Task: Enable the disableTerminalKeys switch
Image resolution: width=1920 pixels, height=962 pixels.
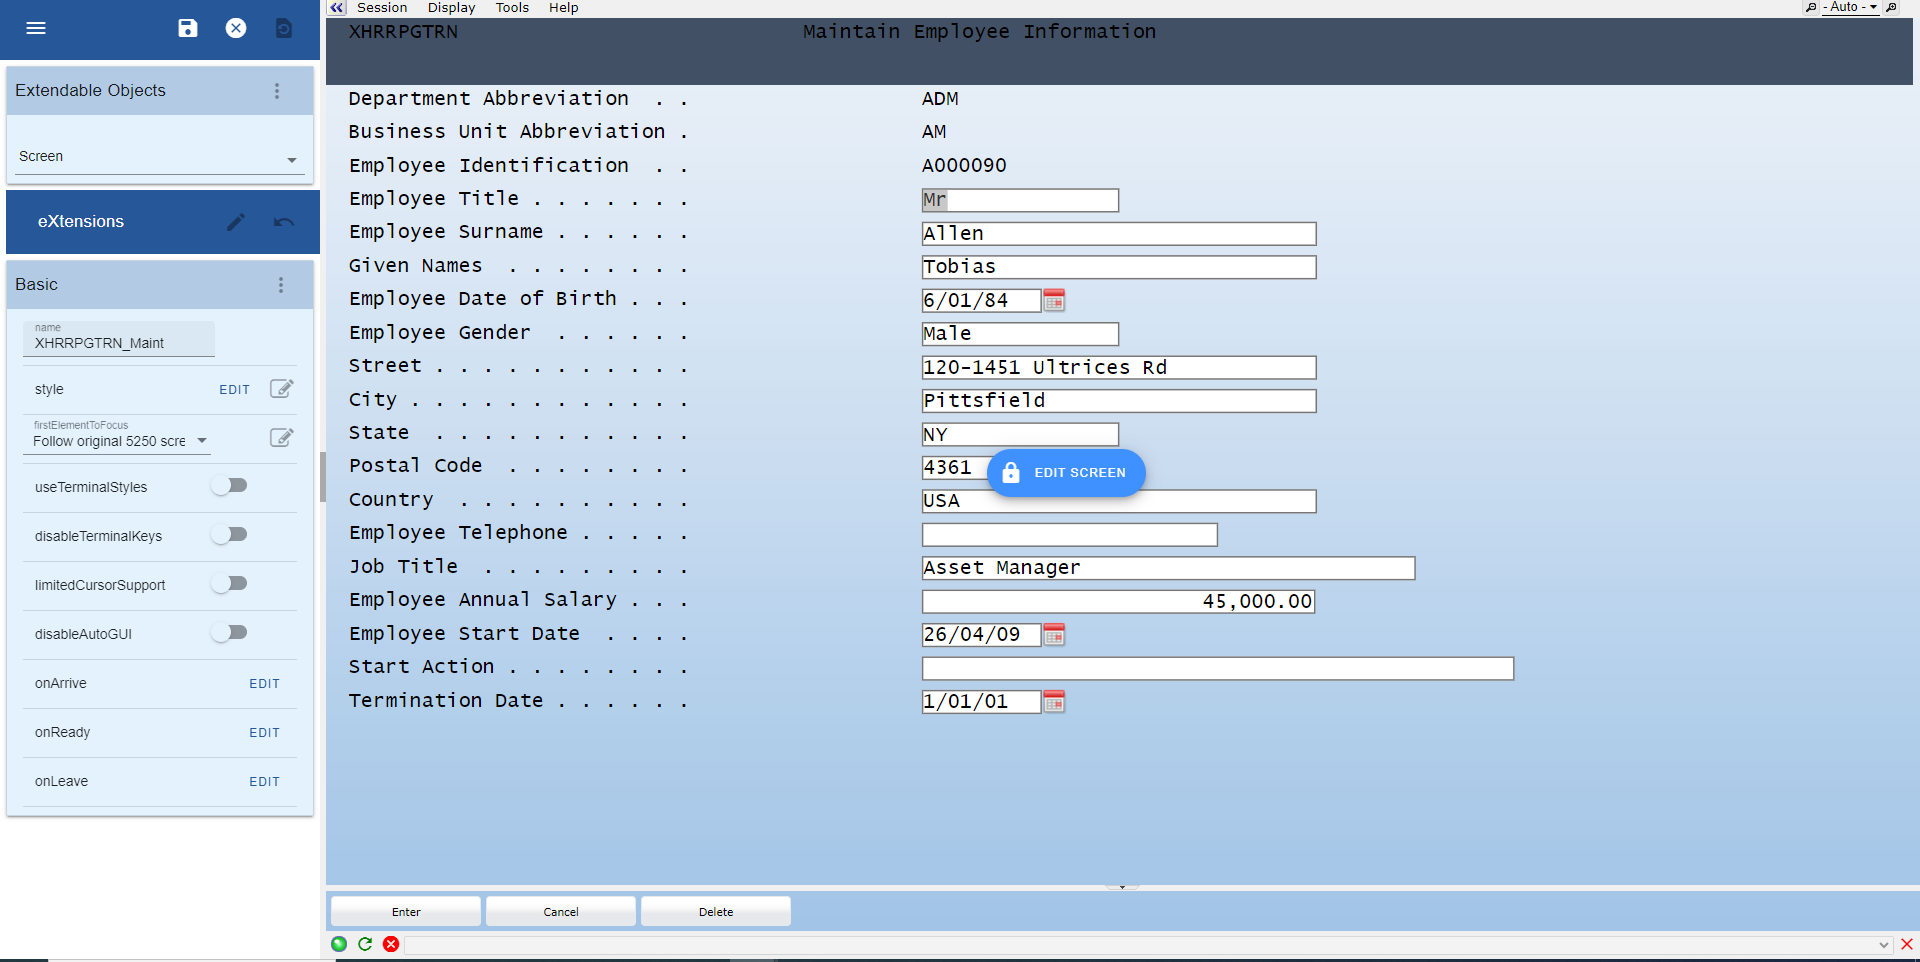Action: 229,535
